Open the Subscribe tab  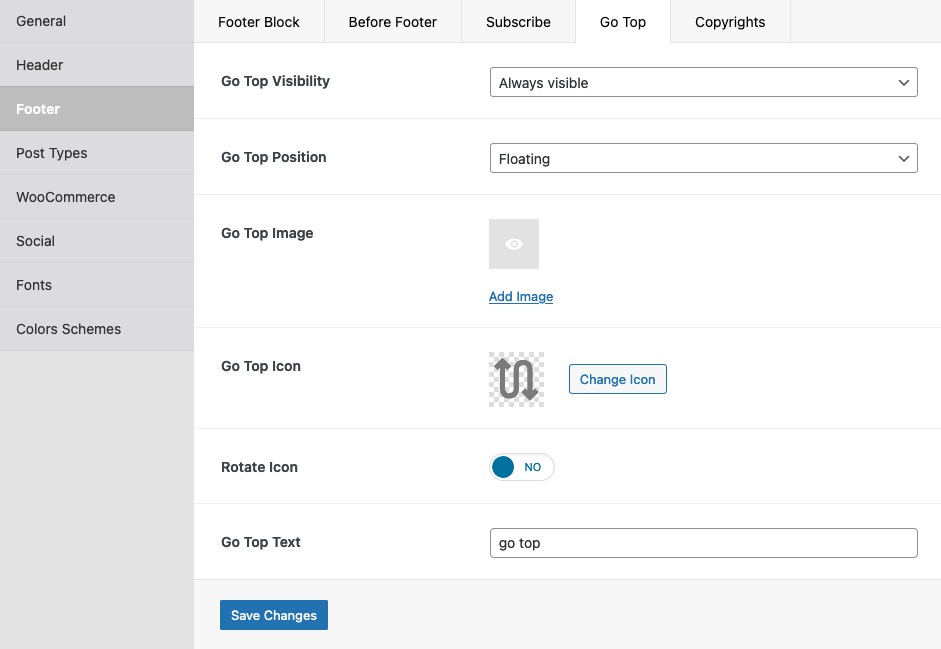[x=518, y=22]
